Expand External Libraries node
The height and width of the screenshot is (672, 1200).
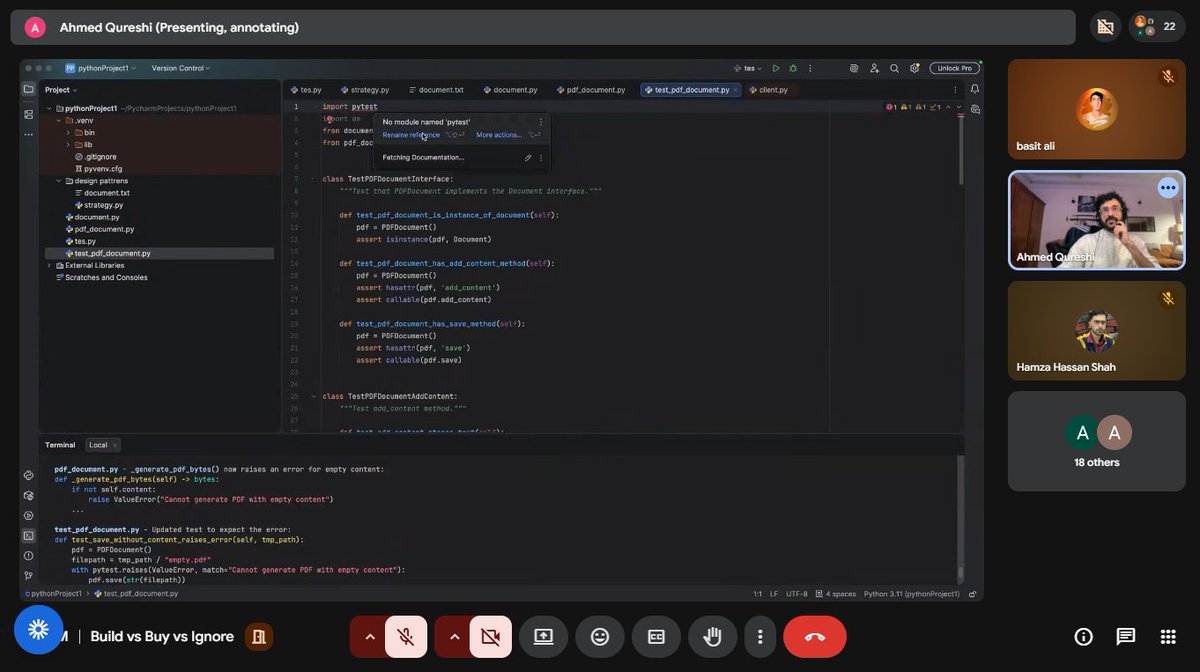[x=49, y=265]
